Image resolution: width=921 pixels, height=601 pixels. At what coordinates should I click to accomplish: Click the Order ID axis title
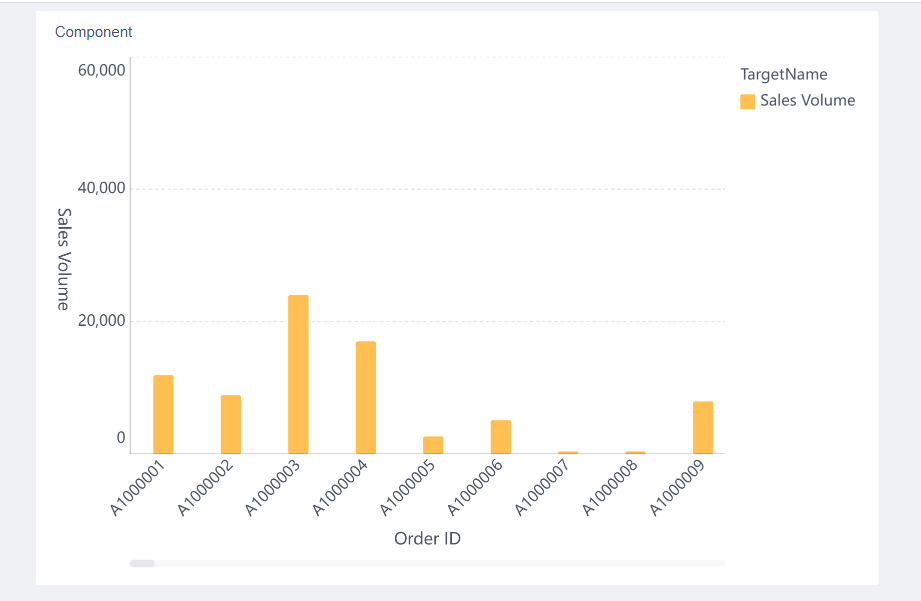point(428,538)
